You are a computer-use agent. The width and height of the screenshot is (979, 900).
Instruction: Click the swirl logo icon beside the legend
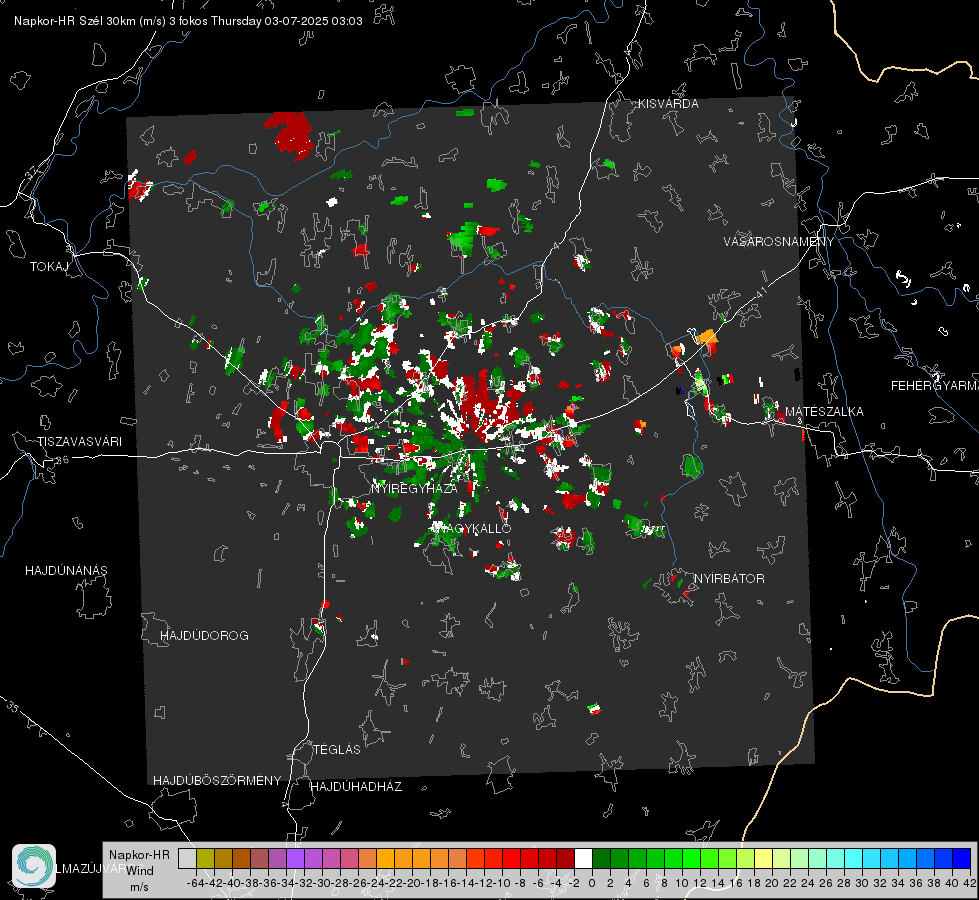[34, 866]
